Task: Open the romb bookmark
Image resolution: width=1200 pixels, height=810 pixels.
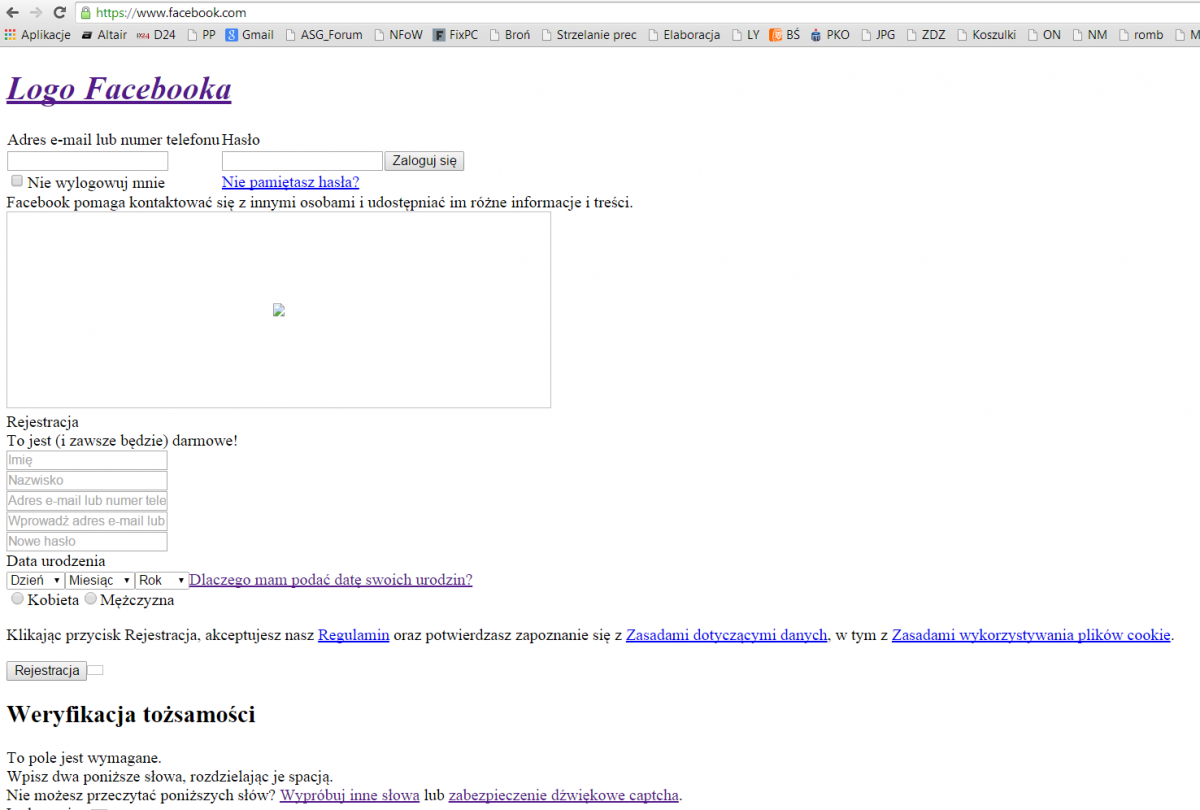Action: tap(1141, 35)
